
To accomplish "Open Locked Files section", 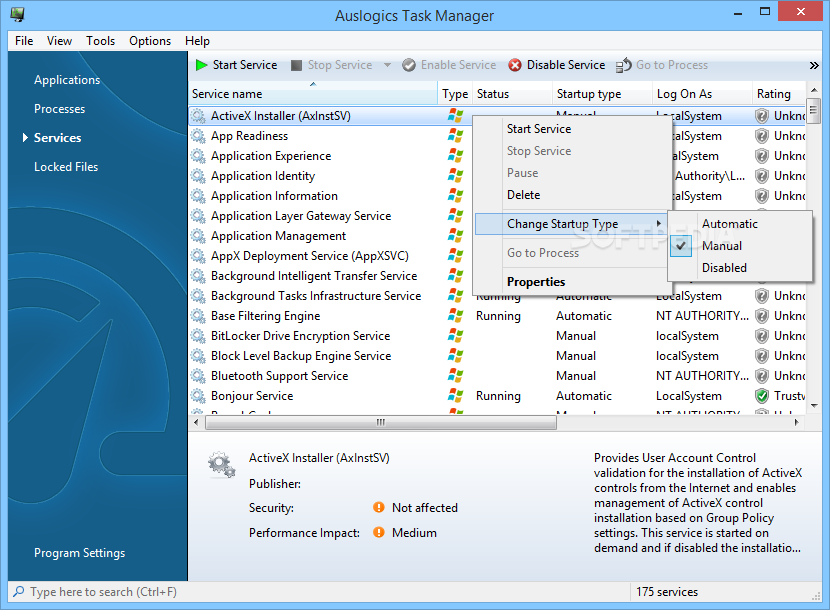I will pos(66,167).
